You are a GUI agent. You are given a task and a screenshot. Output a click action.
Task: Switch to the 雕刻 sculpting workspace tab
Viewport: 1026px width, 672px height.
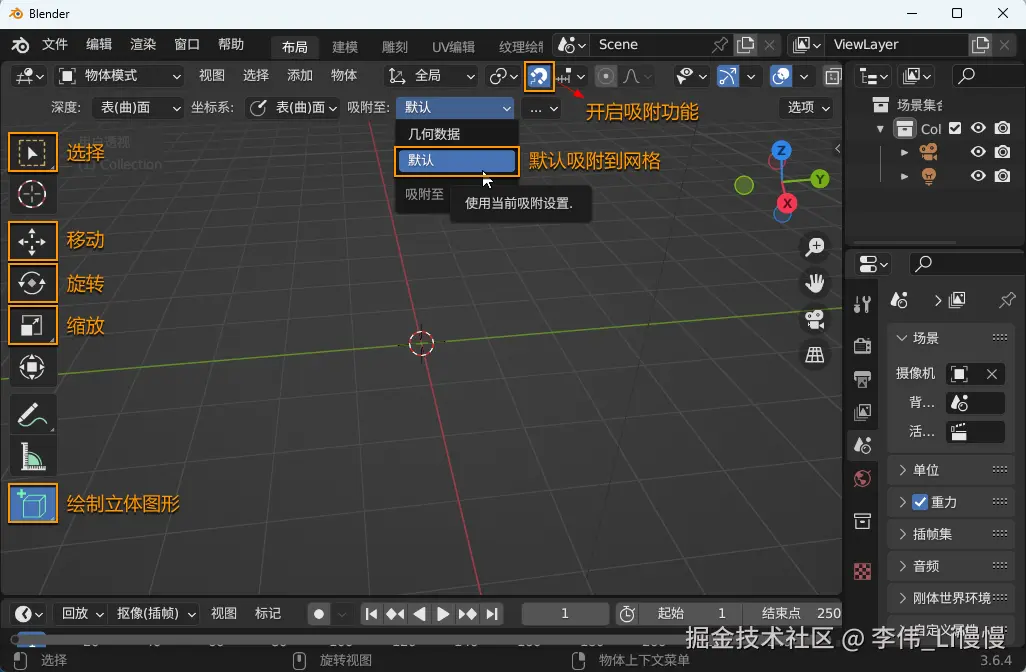[395, 46]
